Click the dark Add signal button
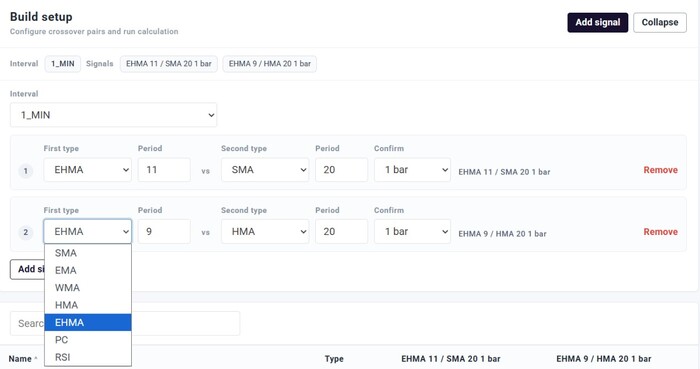This screenshot has width=700, height=369. click(597, 22)
